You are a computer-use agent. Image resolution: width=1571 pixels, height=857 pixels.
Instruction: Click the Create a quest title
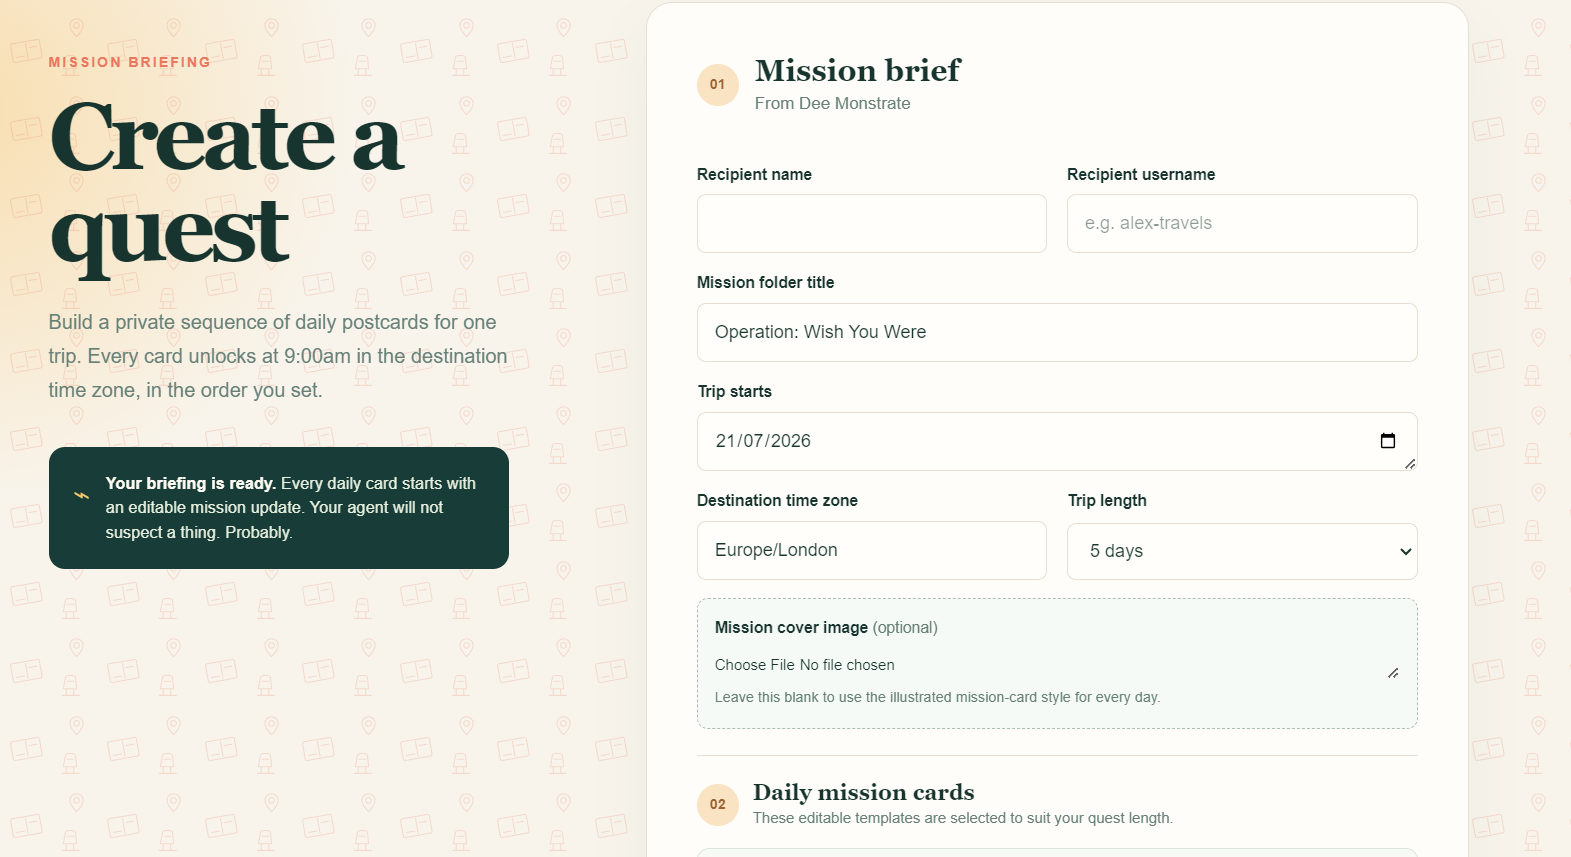(x=227, y=186)
